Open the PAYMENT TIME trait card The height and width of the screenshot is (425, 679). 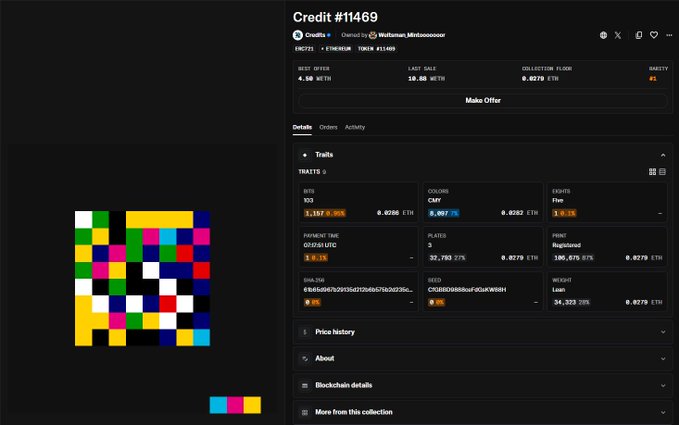(359, 247)
